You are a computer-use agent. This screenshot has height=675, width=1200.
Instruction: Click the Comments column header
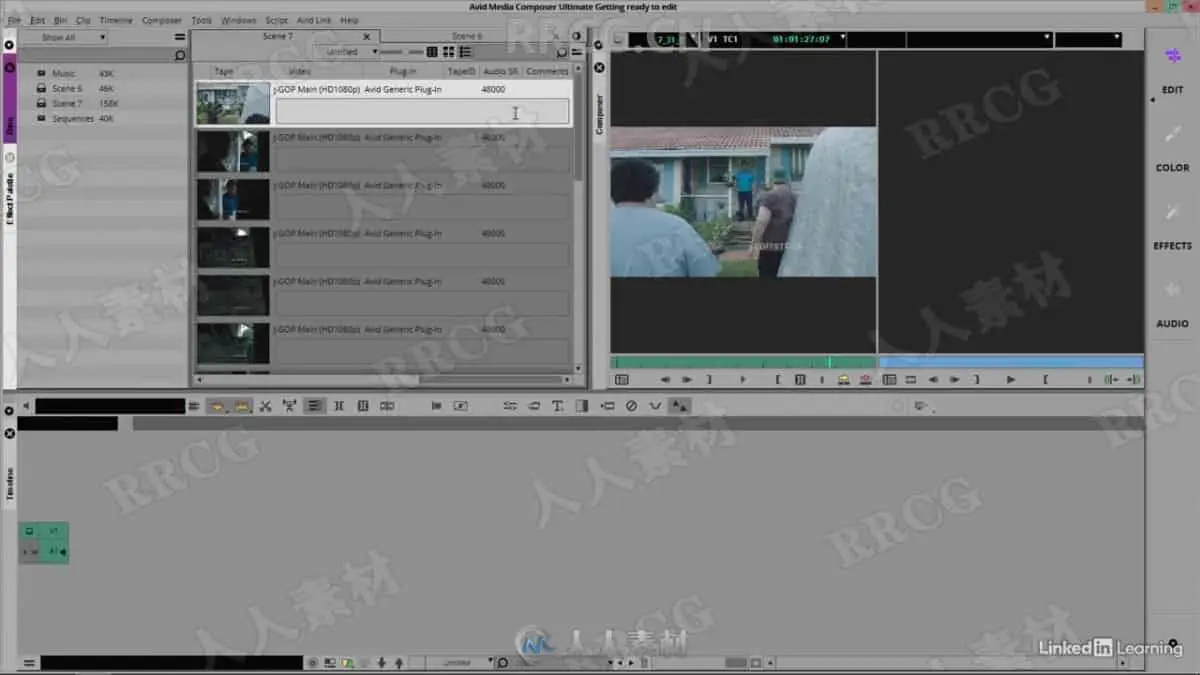(x=546, y=71)
